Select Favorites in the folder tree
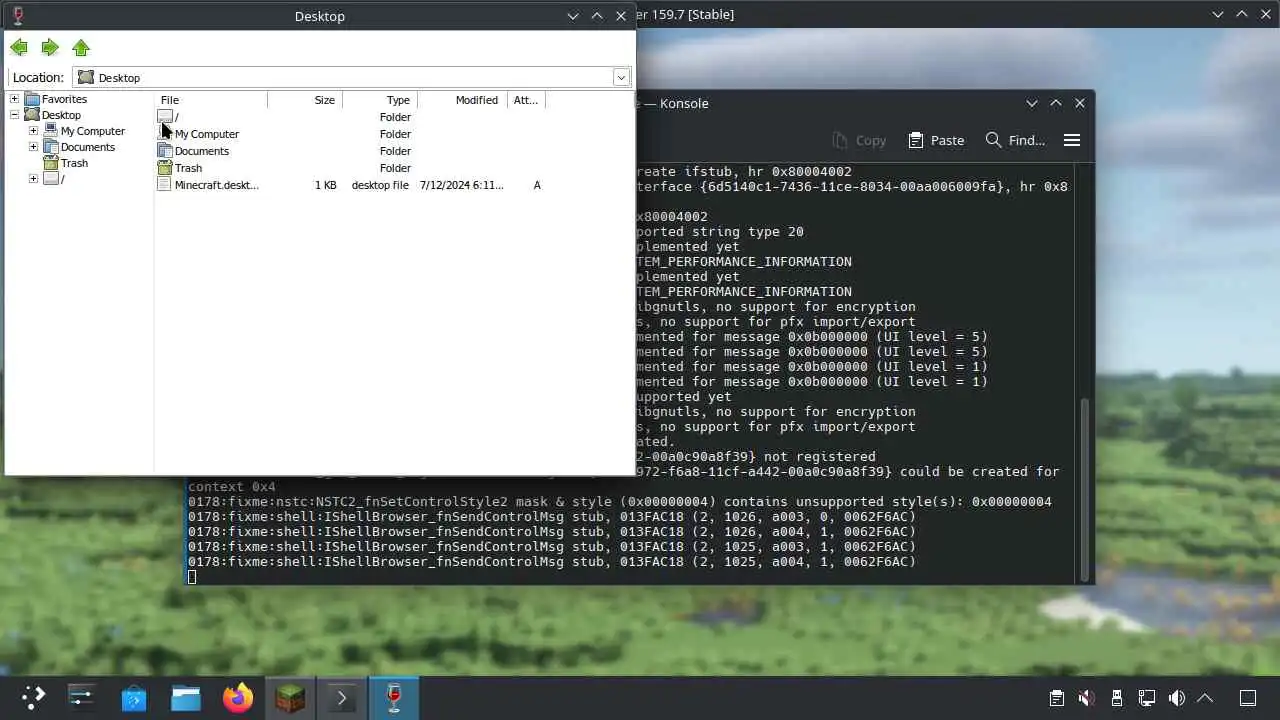The width and height of the screenshot is (1280, 720). [64, 99]
